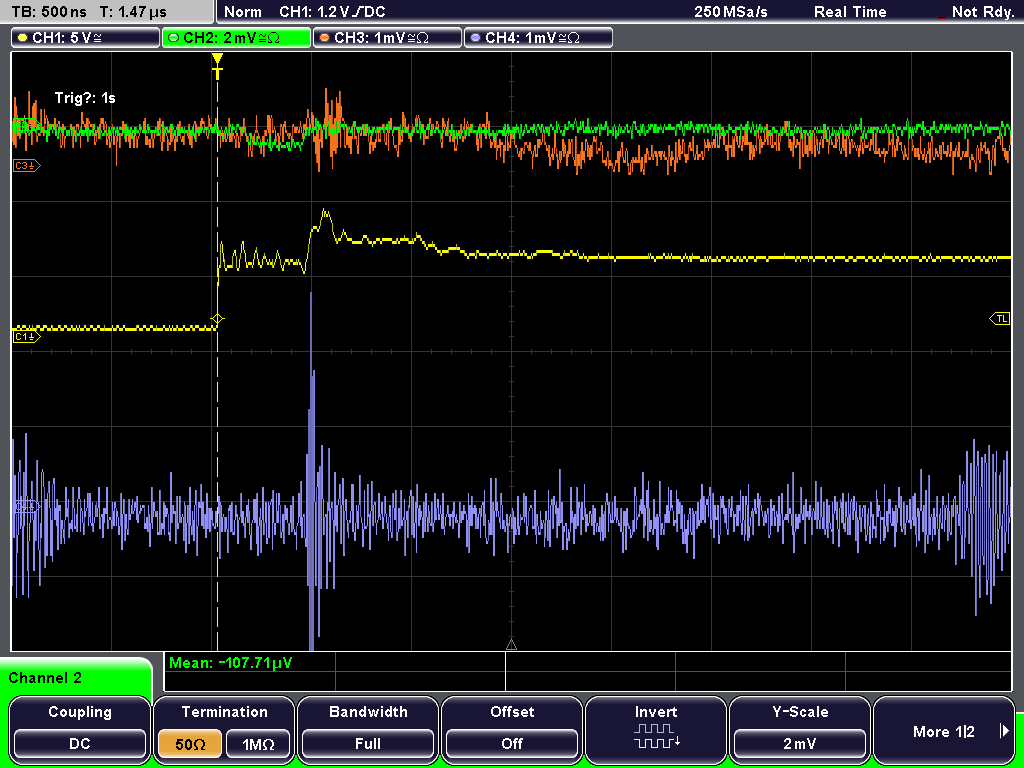
Task: Click the TB: 500 ns timebase readout
Action: [49, 12]
